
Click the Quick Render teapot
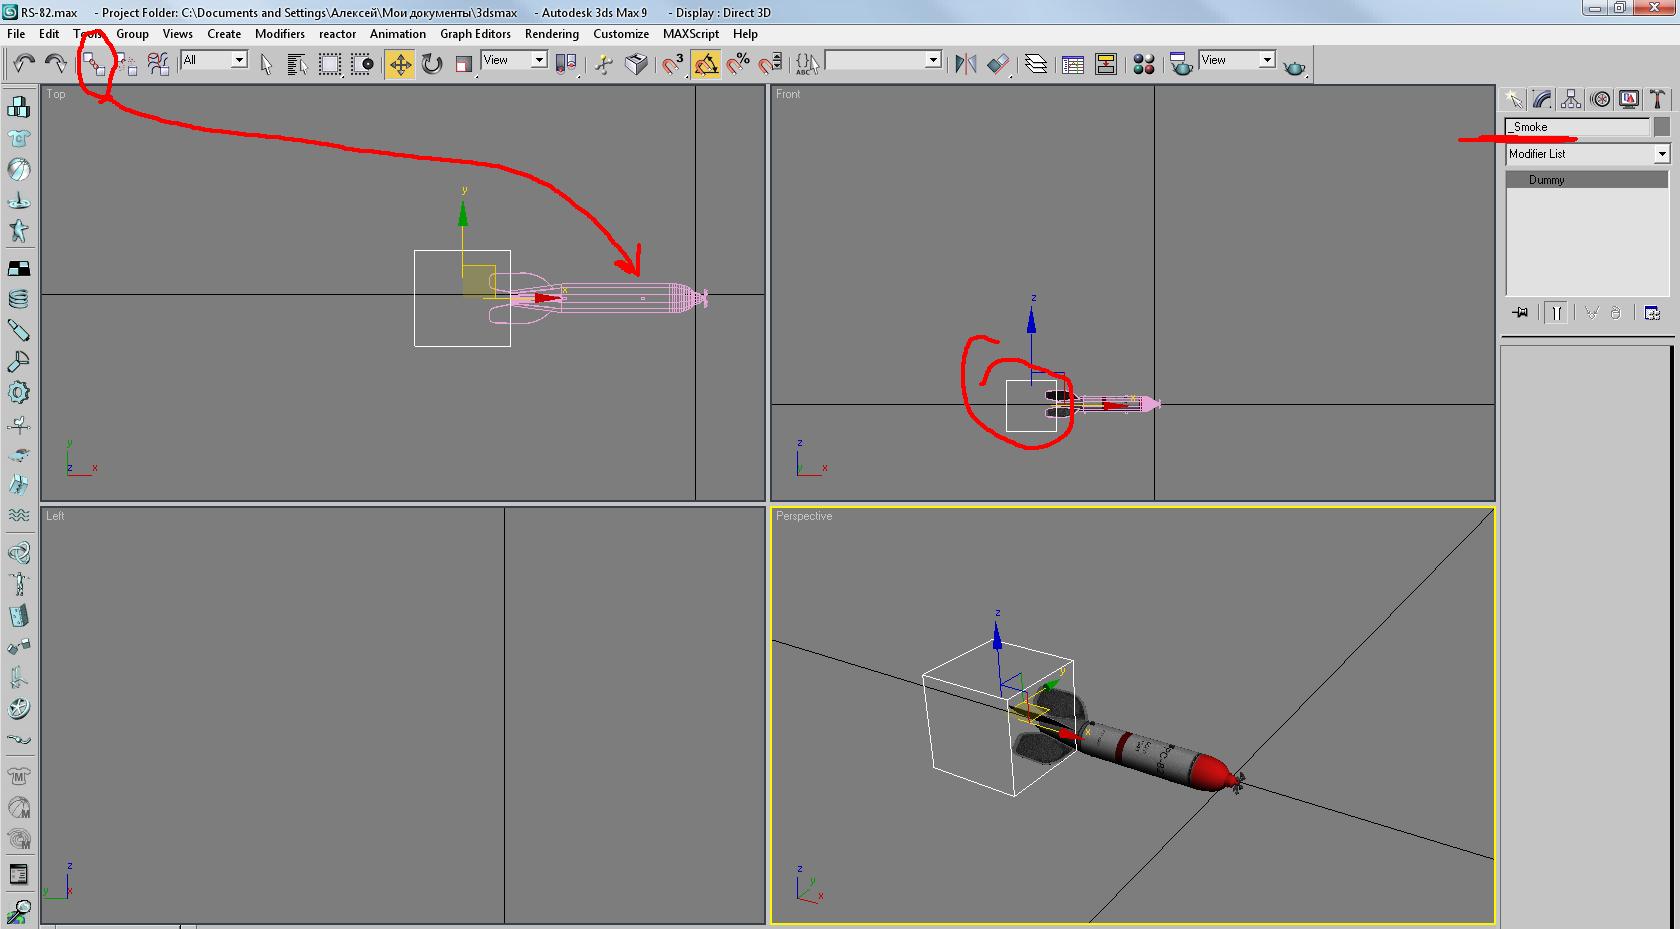1295,66
